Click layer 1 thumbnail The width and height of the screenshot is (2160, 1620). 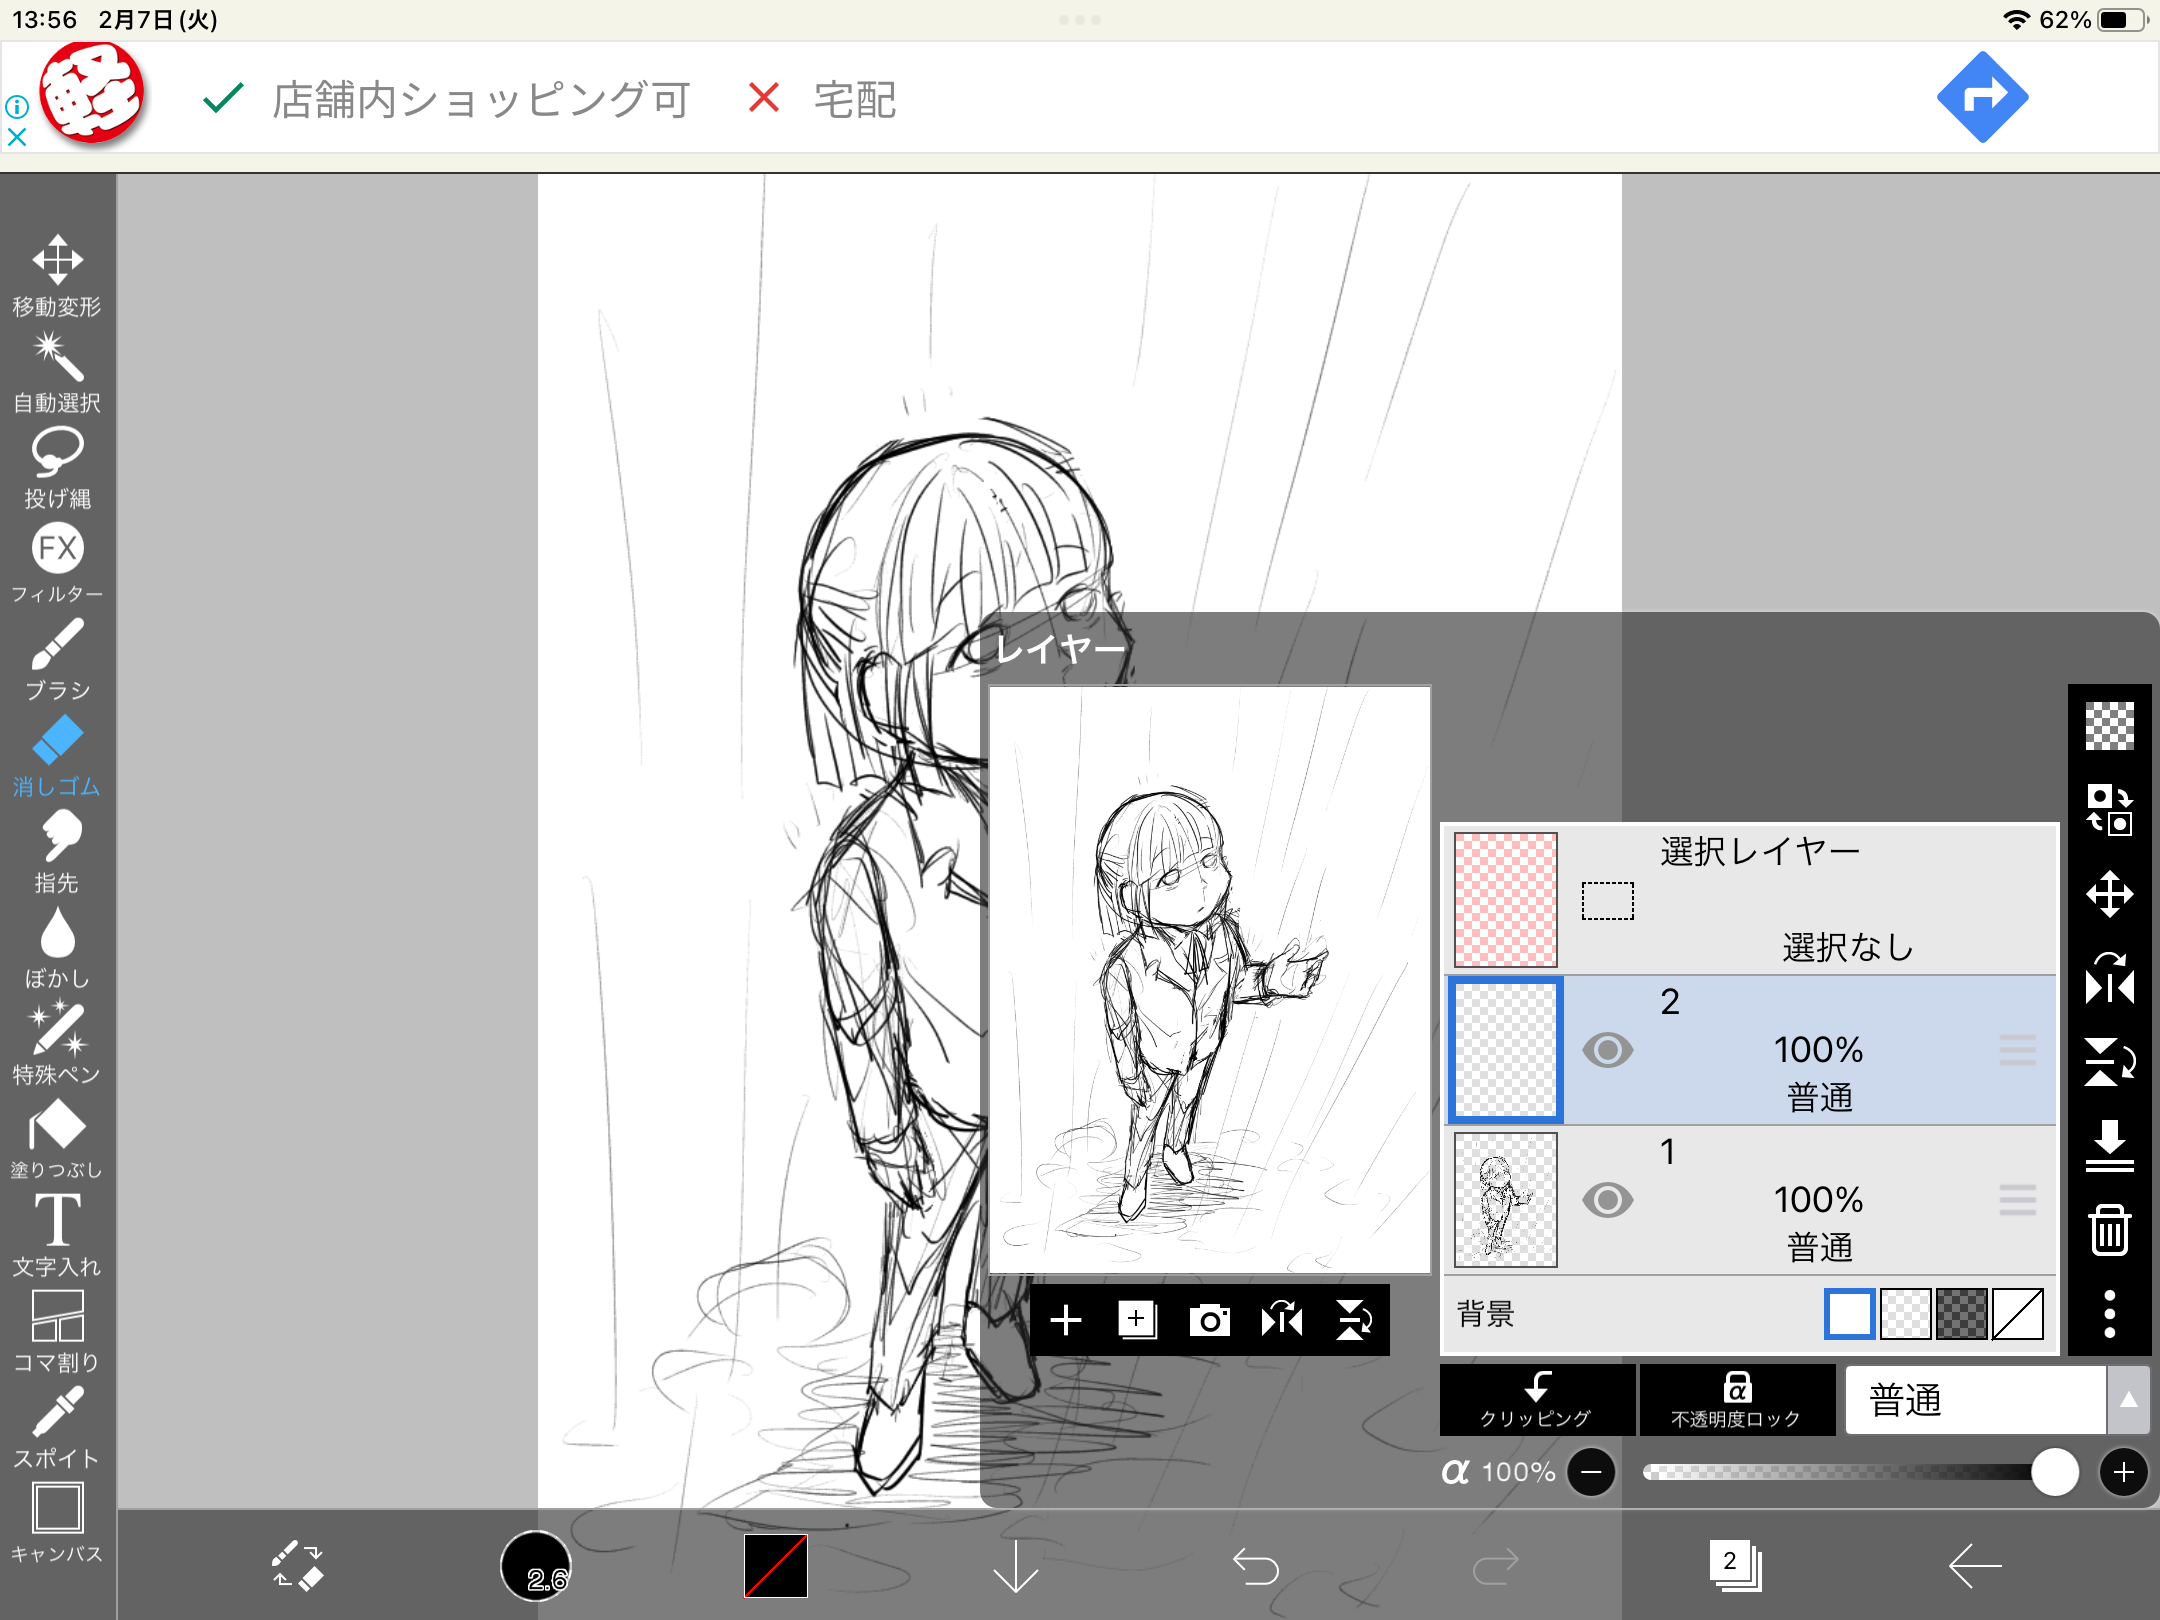click(1505, 1200)
